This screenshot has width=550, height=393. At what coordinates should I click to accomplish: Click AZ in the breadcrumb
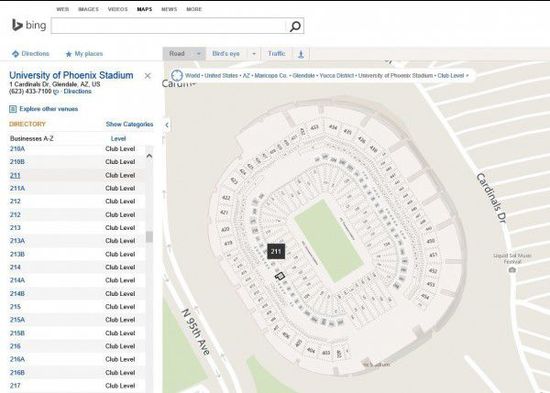tap(246, 75)
